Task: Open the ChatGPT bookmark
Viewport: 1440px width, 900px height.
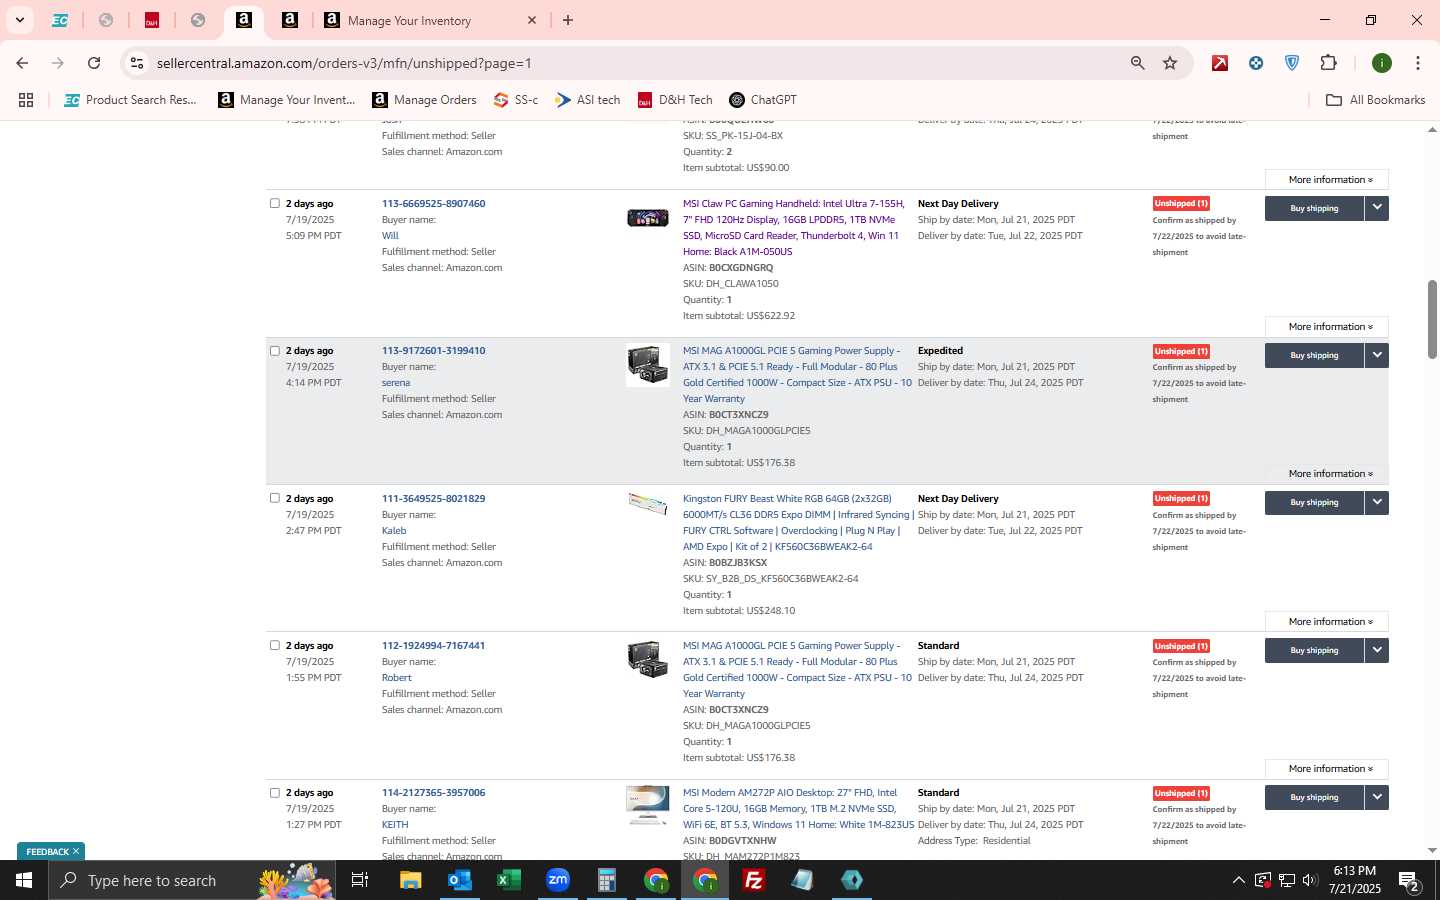Action: click(763, 100)
